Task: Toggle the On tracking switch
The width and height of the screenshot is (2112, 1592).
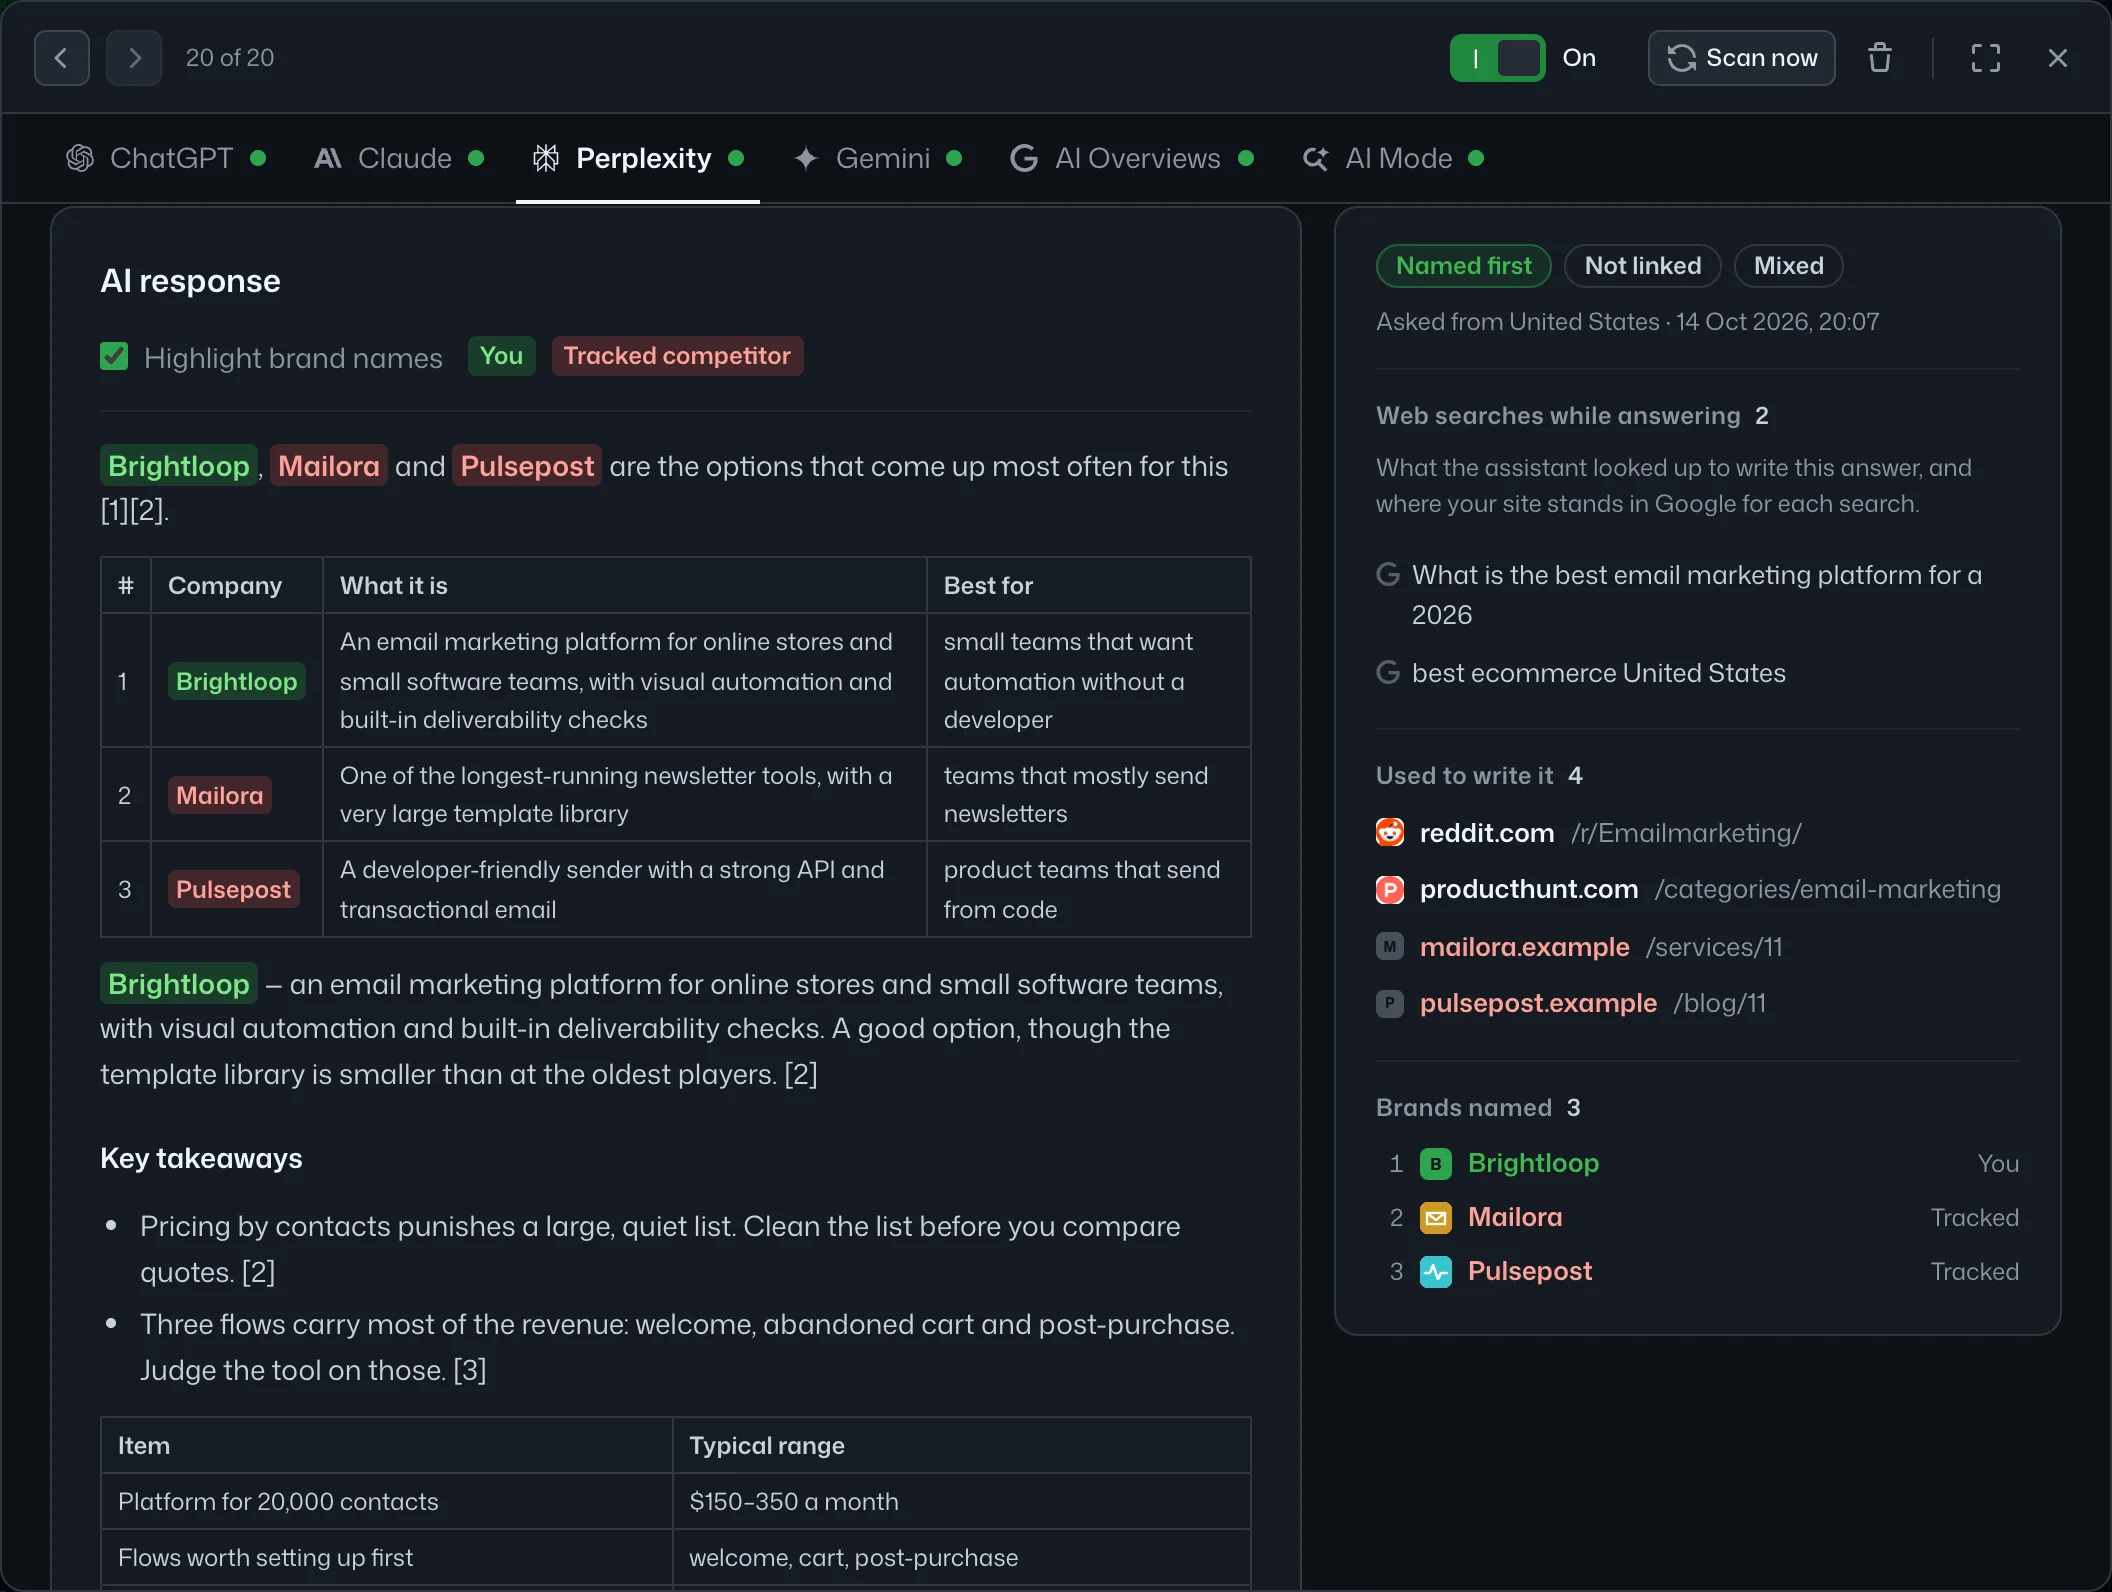Action: 1497,58
